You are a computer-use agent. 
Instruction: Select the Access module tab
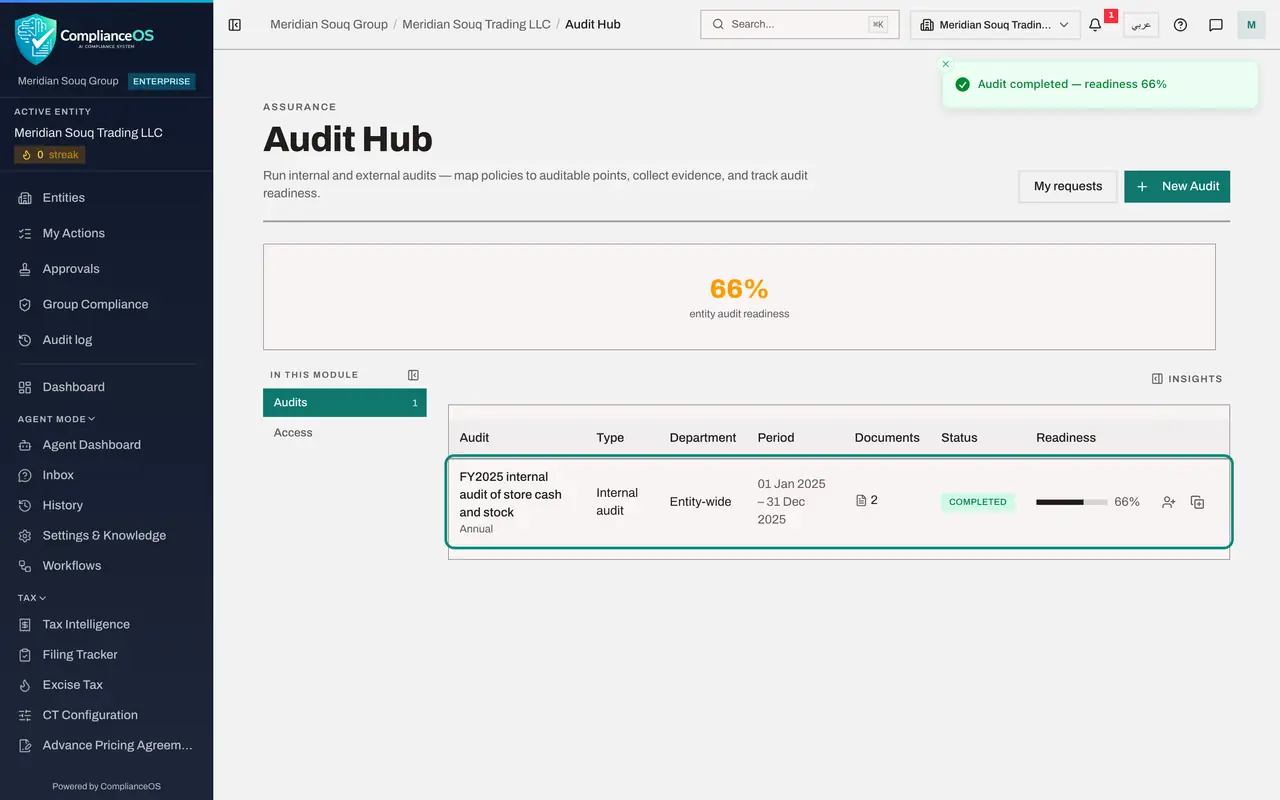point(345,433)
